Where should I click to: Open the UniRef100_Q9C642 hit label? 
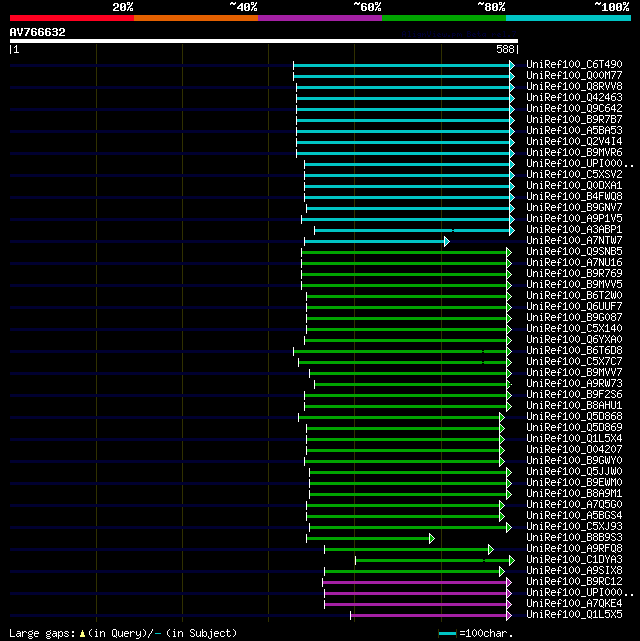[x=574, y=109]
